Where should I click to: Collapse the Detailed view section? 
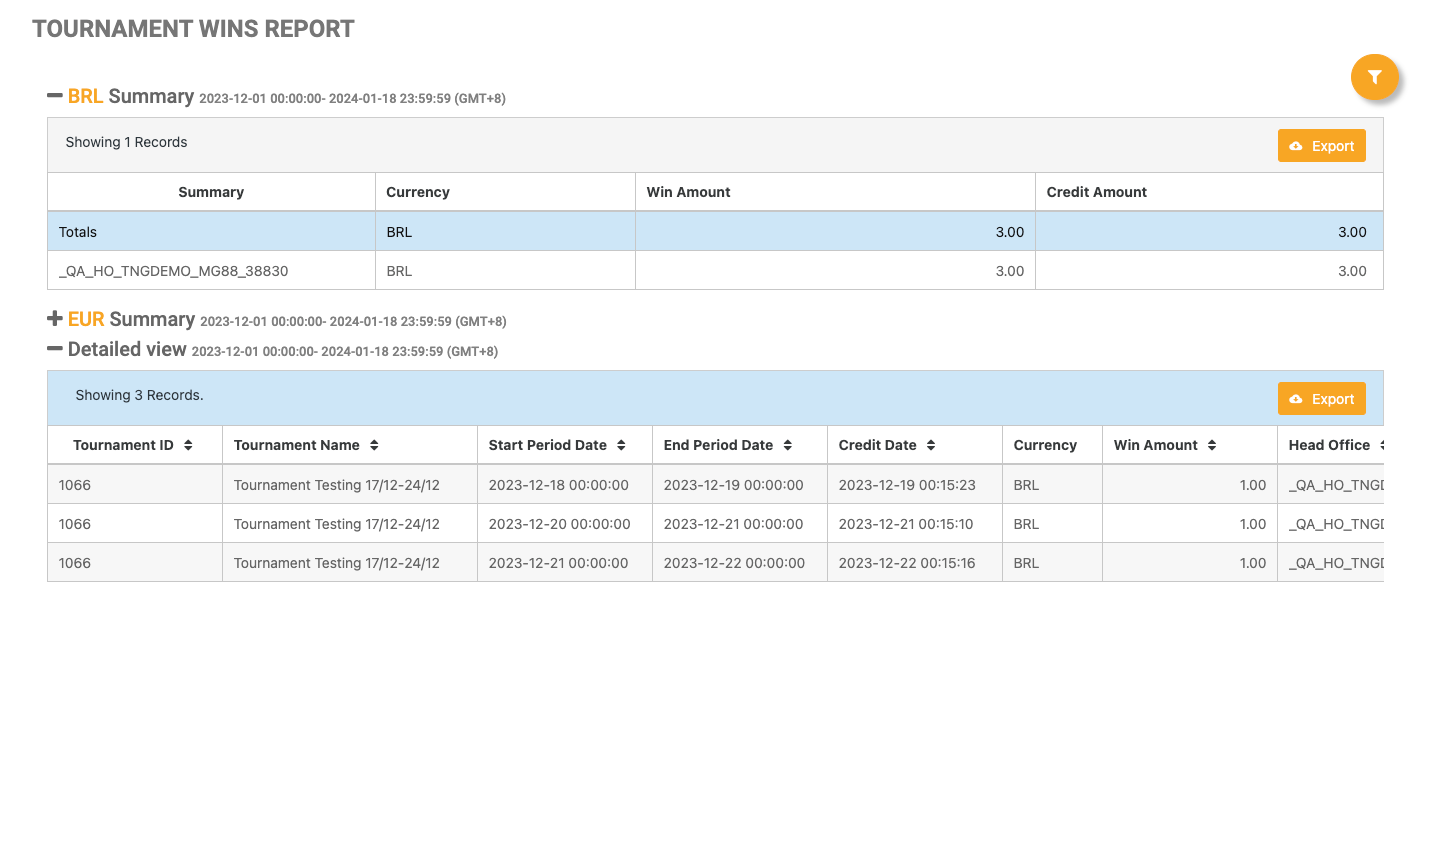click(55, 349)
